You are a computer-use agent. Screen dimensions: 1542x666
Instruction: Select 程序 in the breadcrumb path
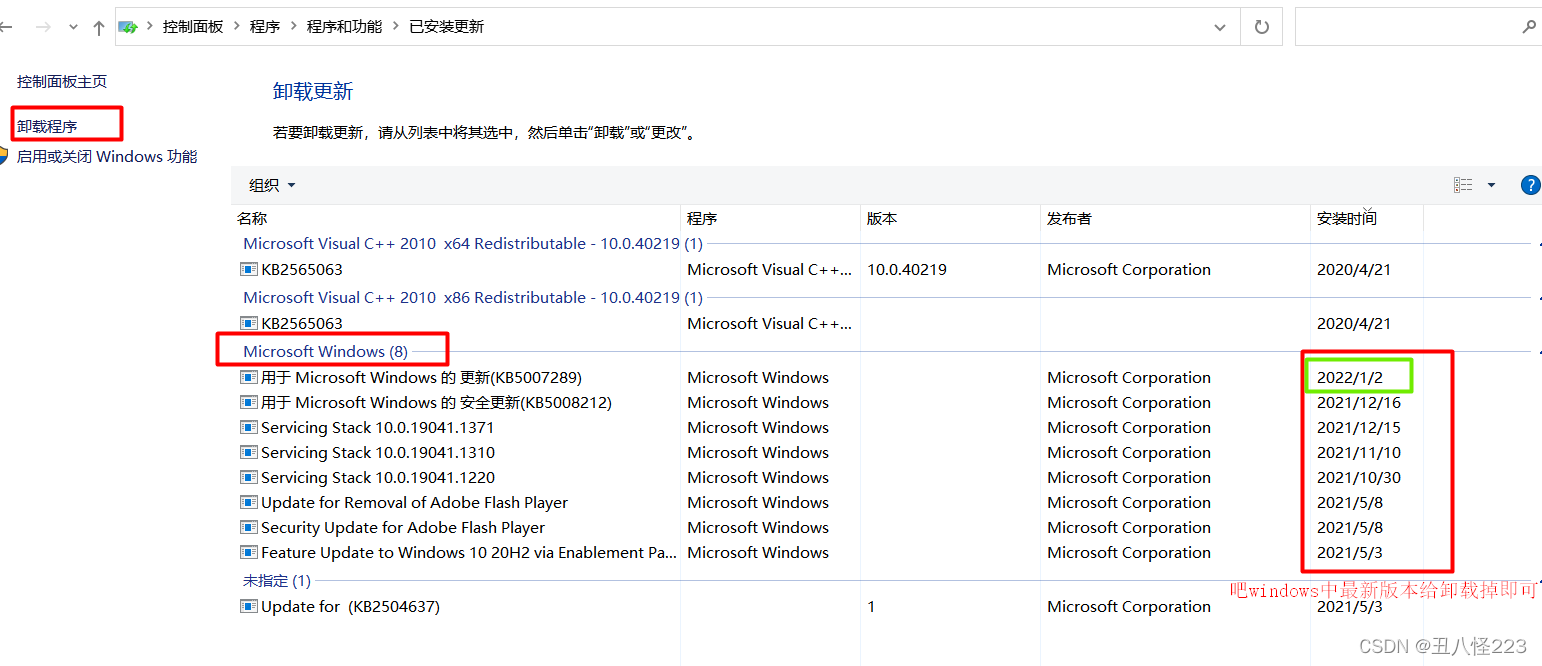tap(265, 27)
